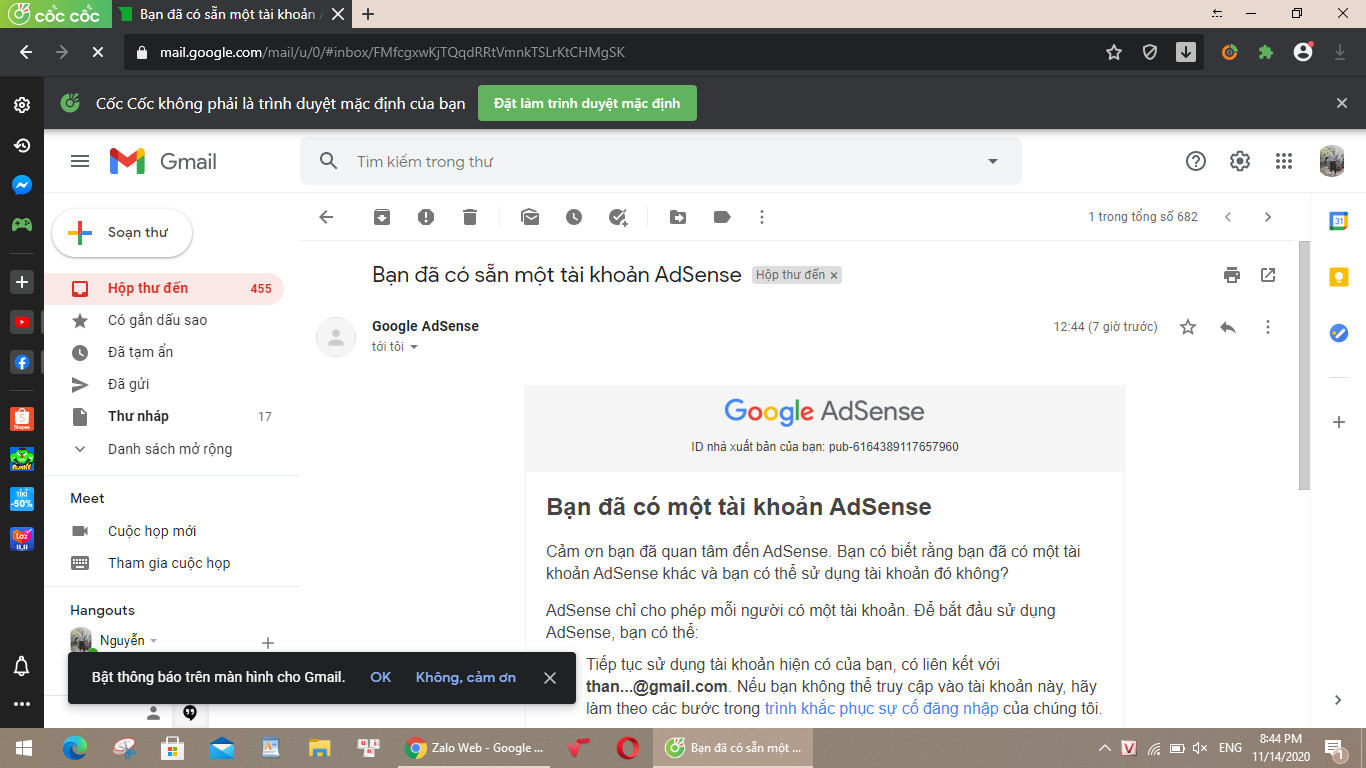This screenshot has width=1366, height=768.
Task: Open a new browser tab
Action: 368,14
